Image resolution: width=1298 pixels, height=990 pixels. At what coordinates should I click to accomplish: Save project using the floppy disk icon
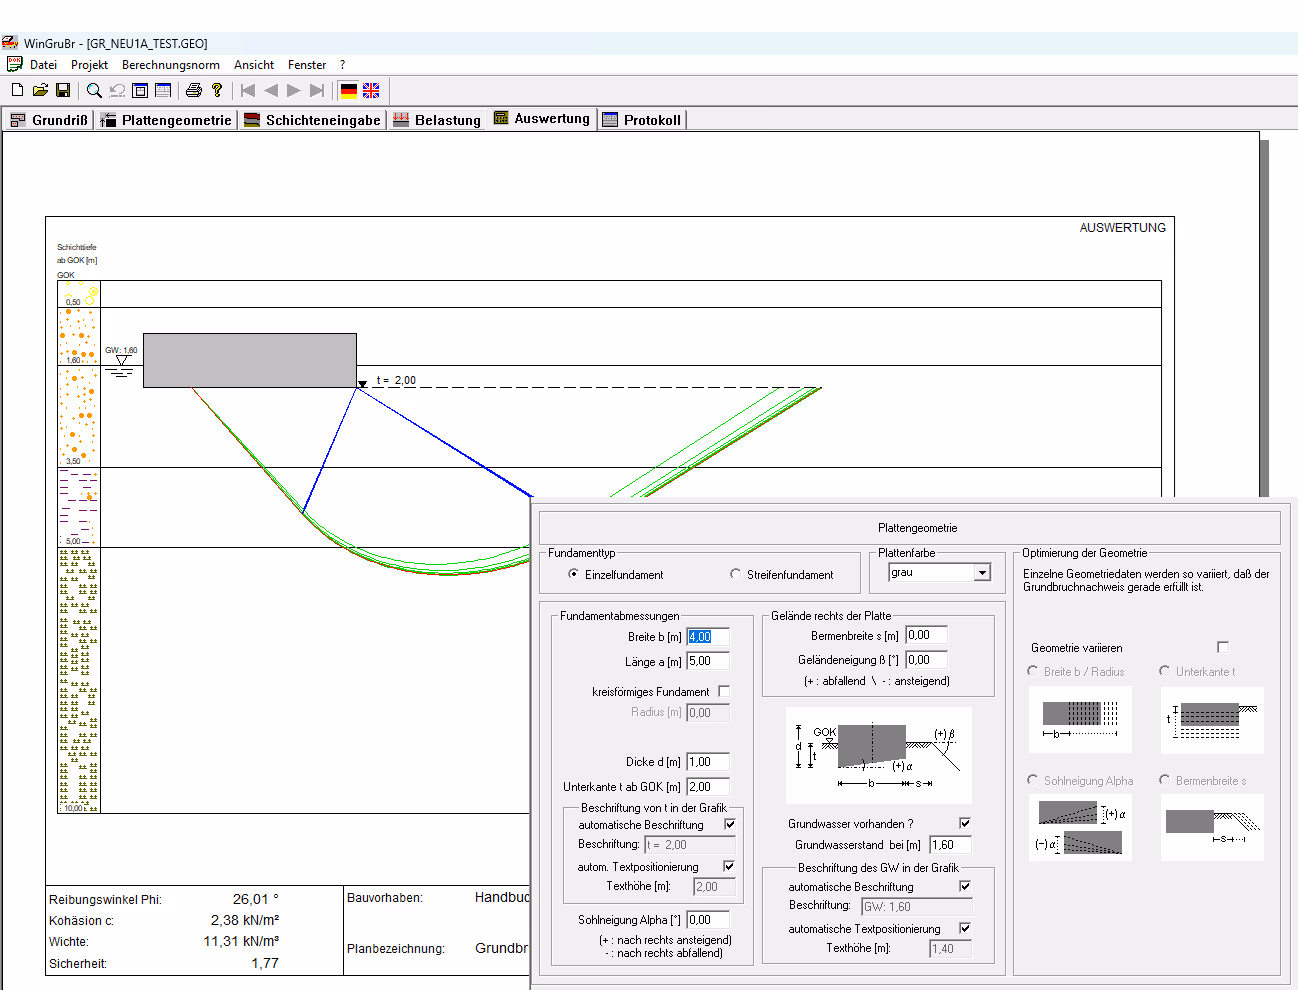pyautogui.click(x=63, y=90)
